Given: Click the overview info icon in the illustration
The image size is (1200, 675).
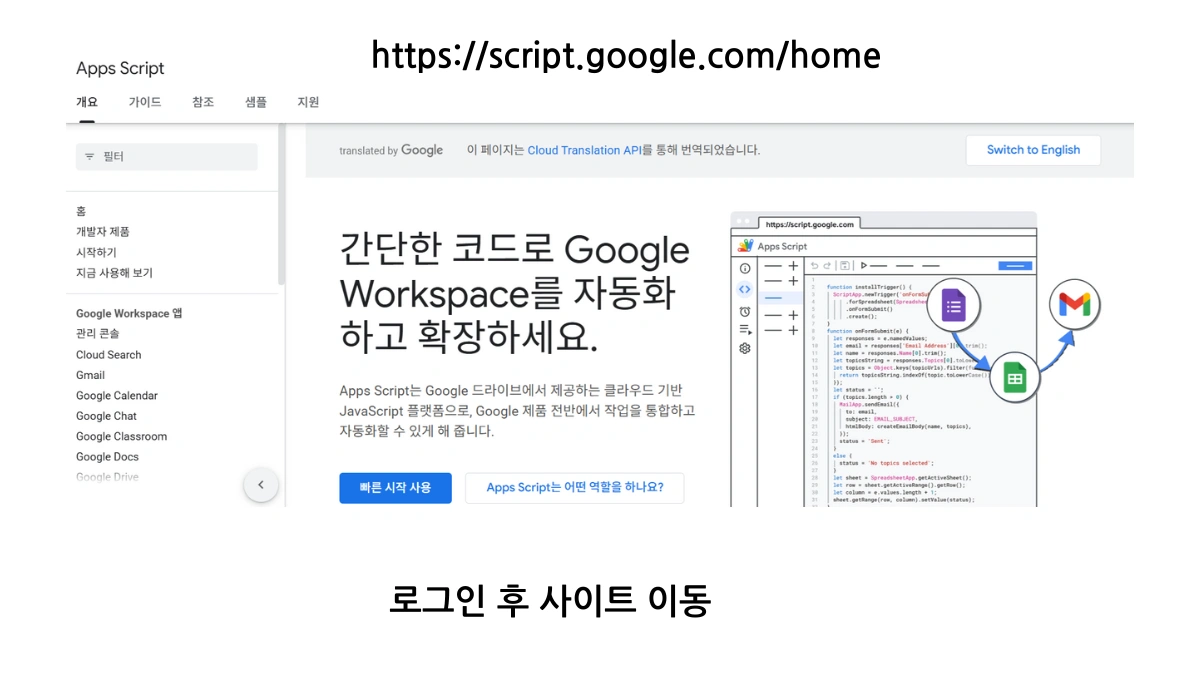Looking at the screenshot, I should [744, 268].
